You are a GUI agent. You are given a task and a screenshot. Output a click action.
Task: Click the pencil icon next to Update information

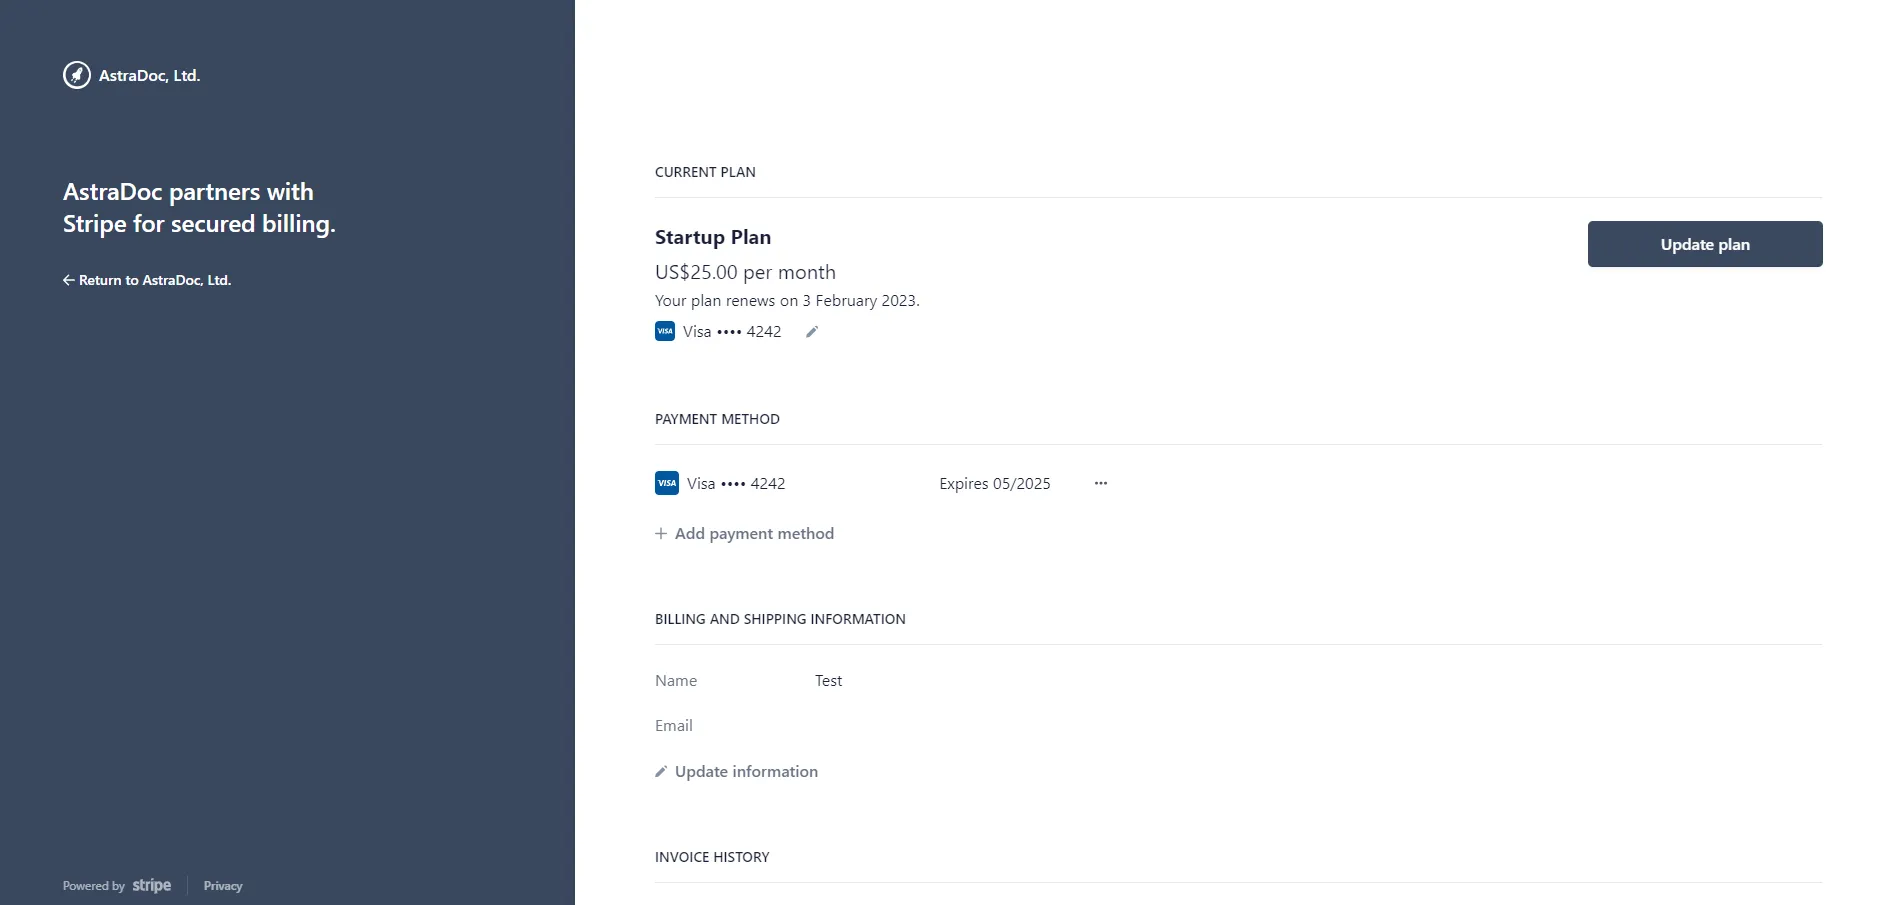coord(661,771)
